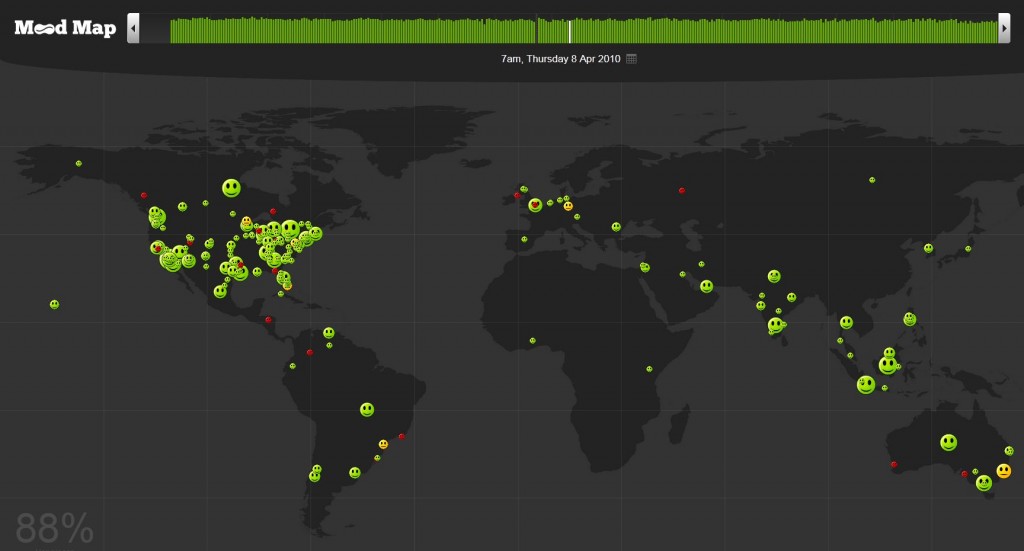Select the green smiley in southeast Australia

coord(984,483)
